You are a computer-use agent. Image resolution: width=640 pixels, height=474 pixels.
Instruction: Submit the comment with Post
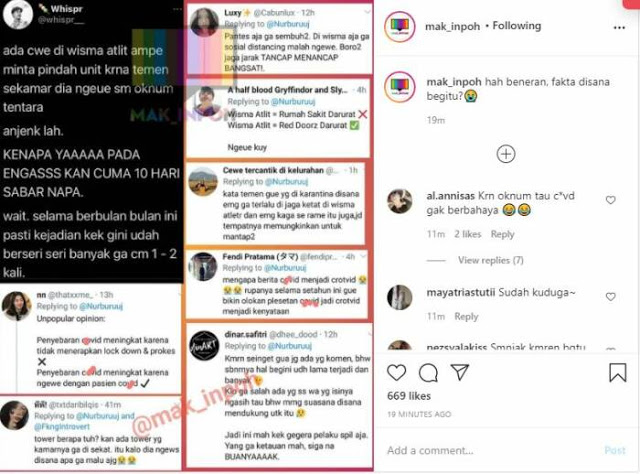tap(615, 450)
